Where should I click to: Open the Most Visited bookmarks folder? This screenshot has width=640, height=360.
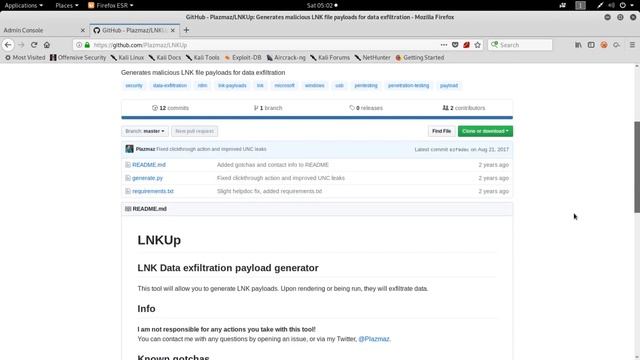(x=25, y=58)
